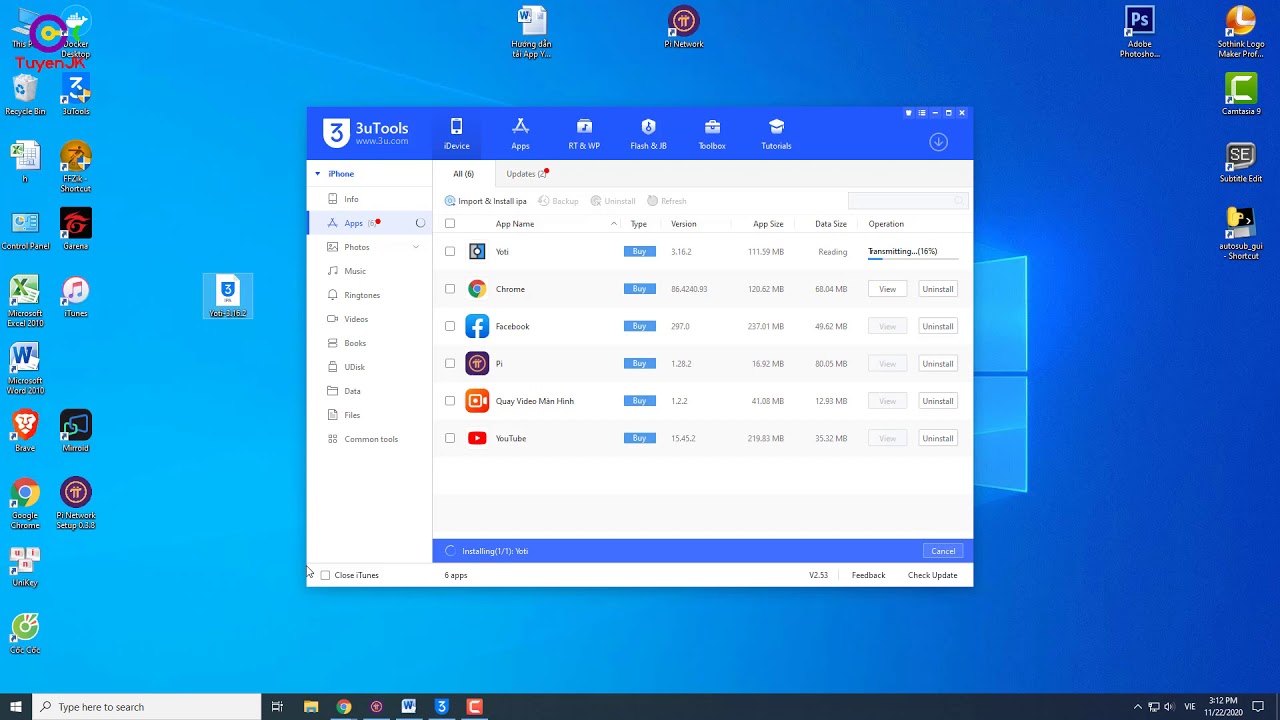The image size is (1280, 720).
Task: Cancel the Yoti installation
Action: 943,551
